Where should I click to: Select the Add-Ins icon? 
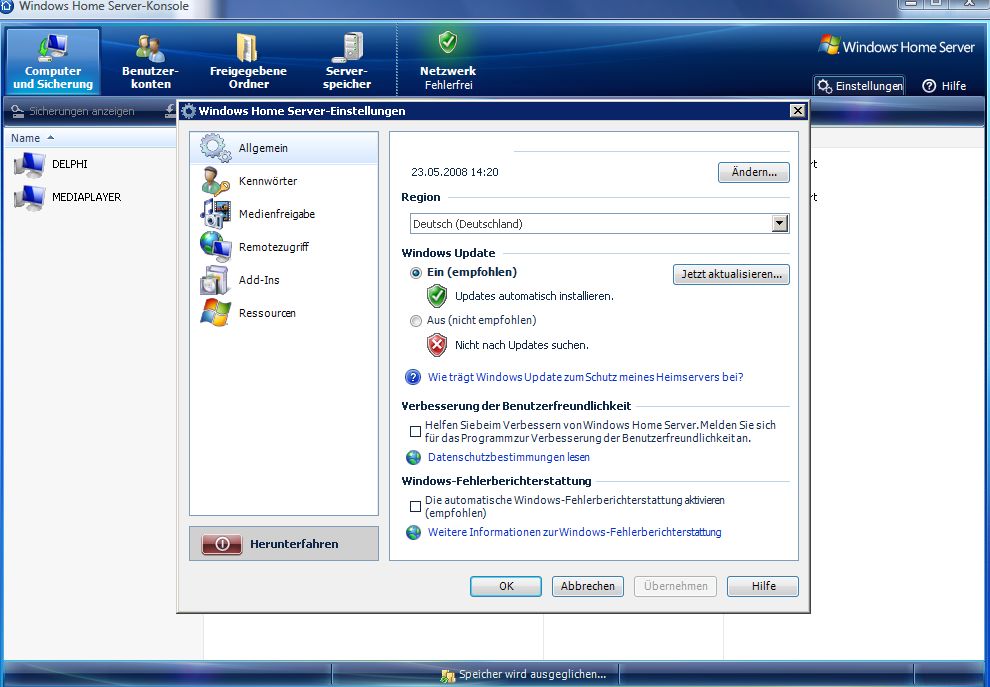(215, 280)
